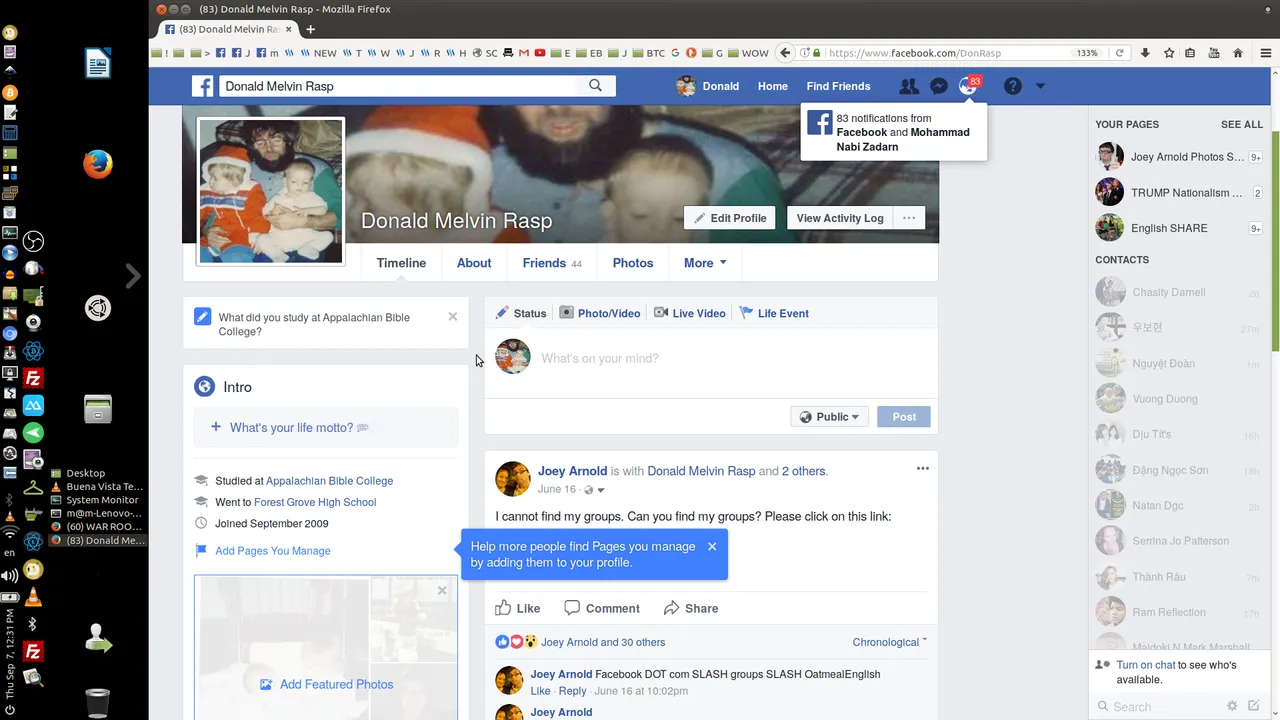This screenshot has height=720, width=1280.
Task: Click Add Pages You Manage link
Action: pyautogui.click(x=272, y=551)
